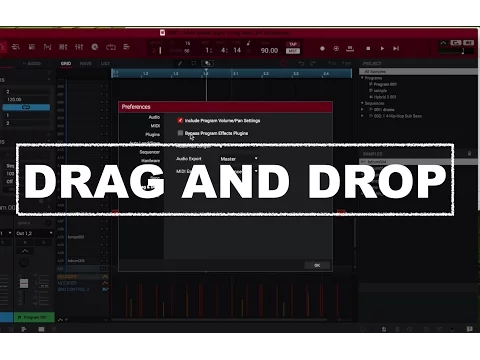Select Plugins in Preferences sidebar
Screen dimensions: 480x360
pos(152,134)
